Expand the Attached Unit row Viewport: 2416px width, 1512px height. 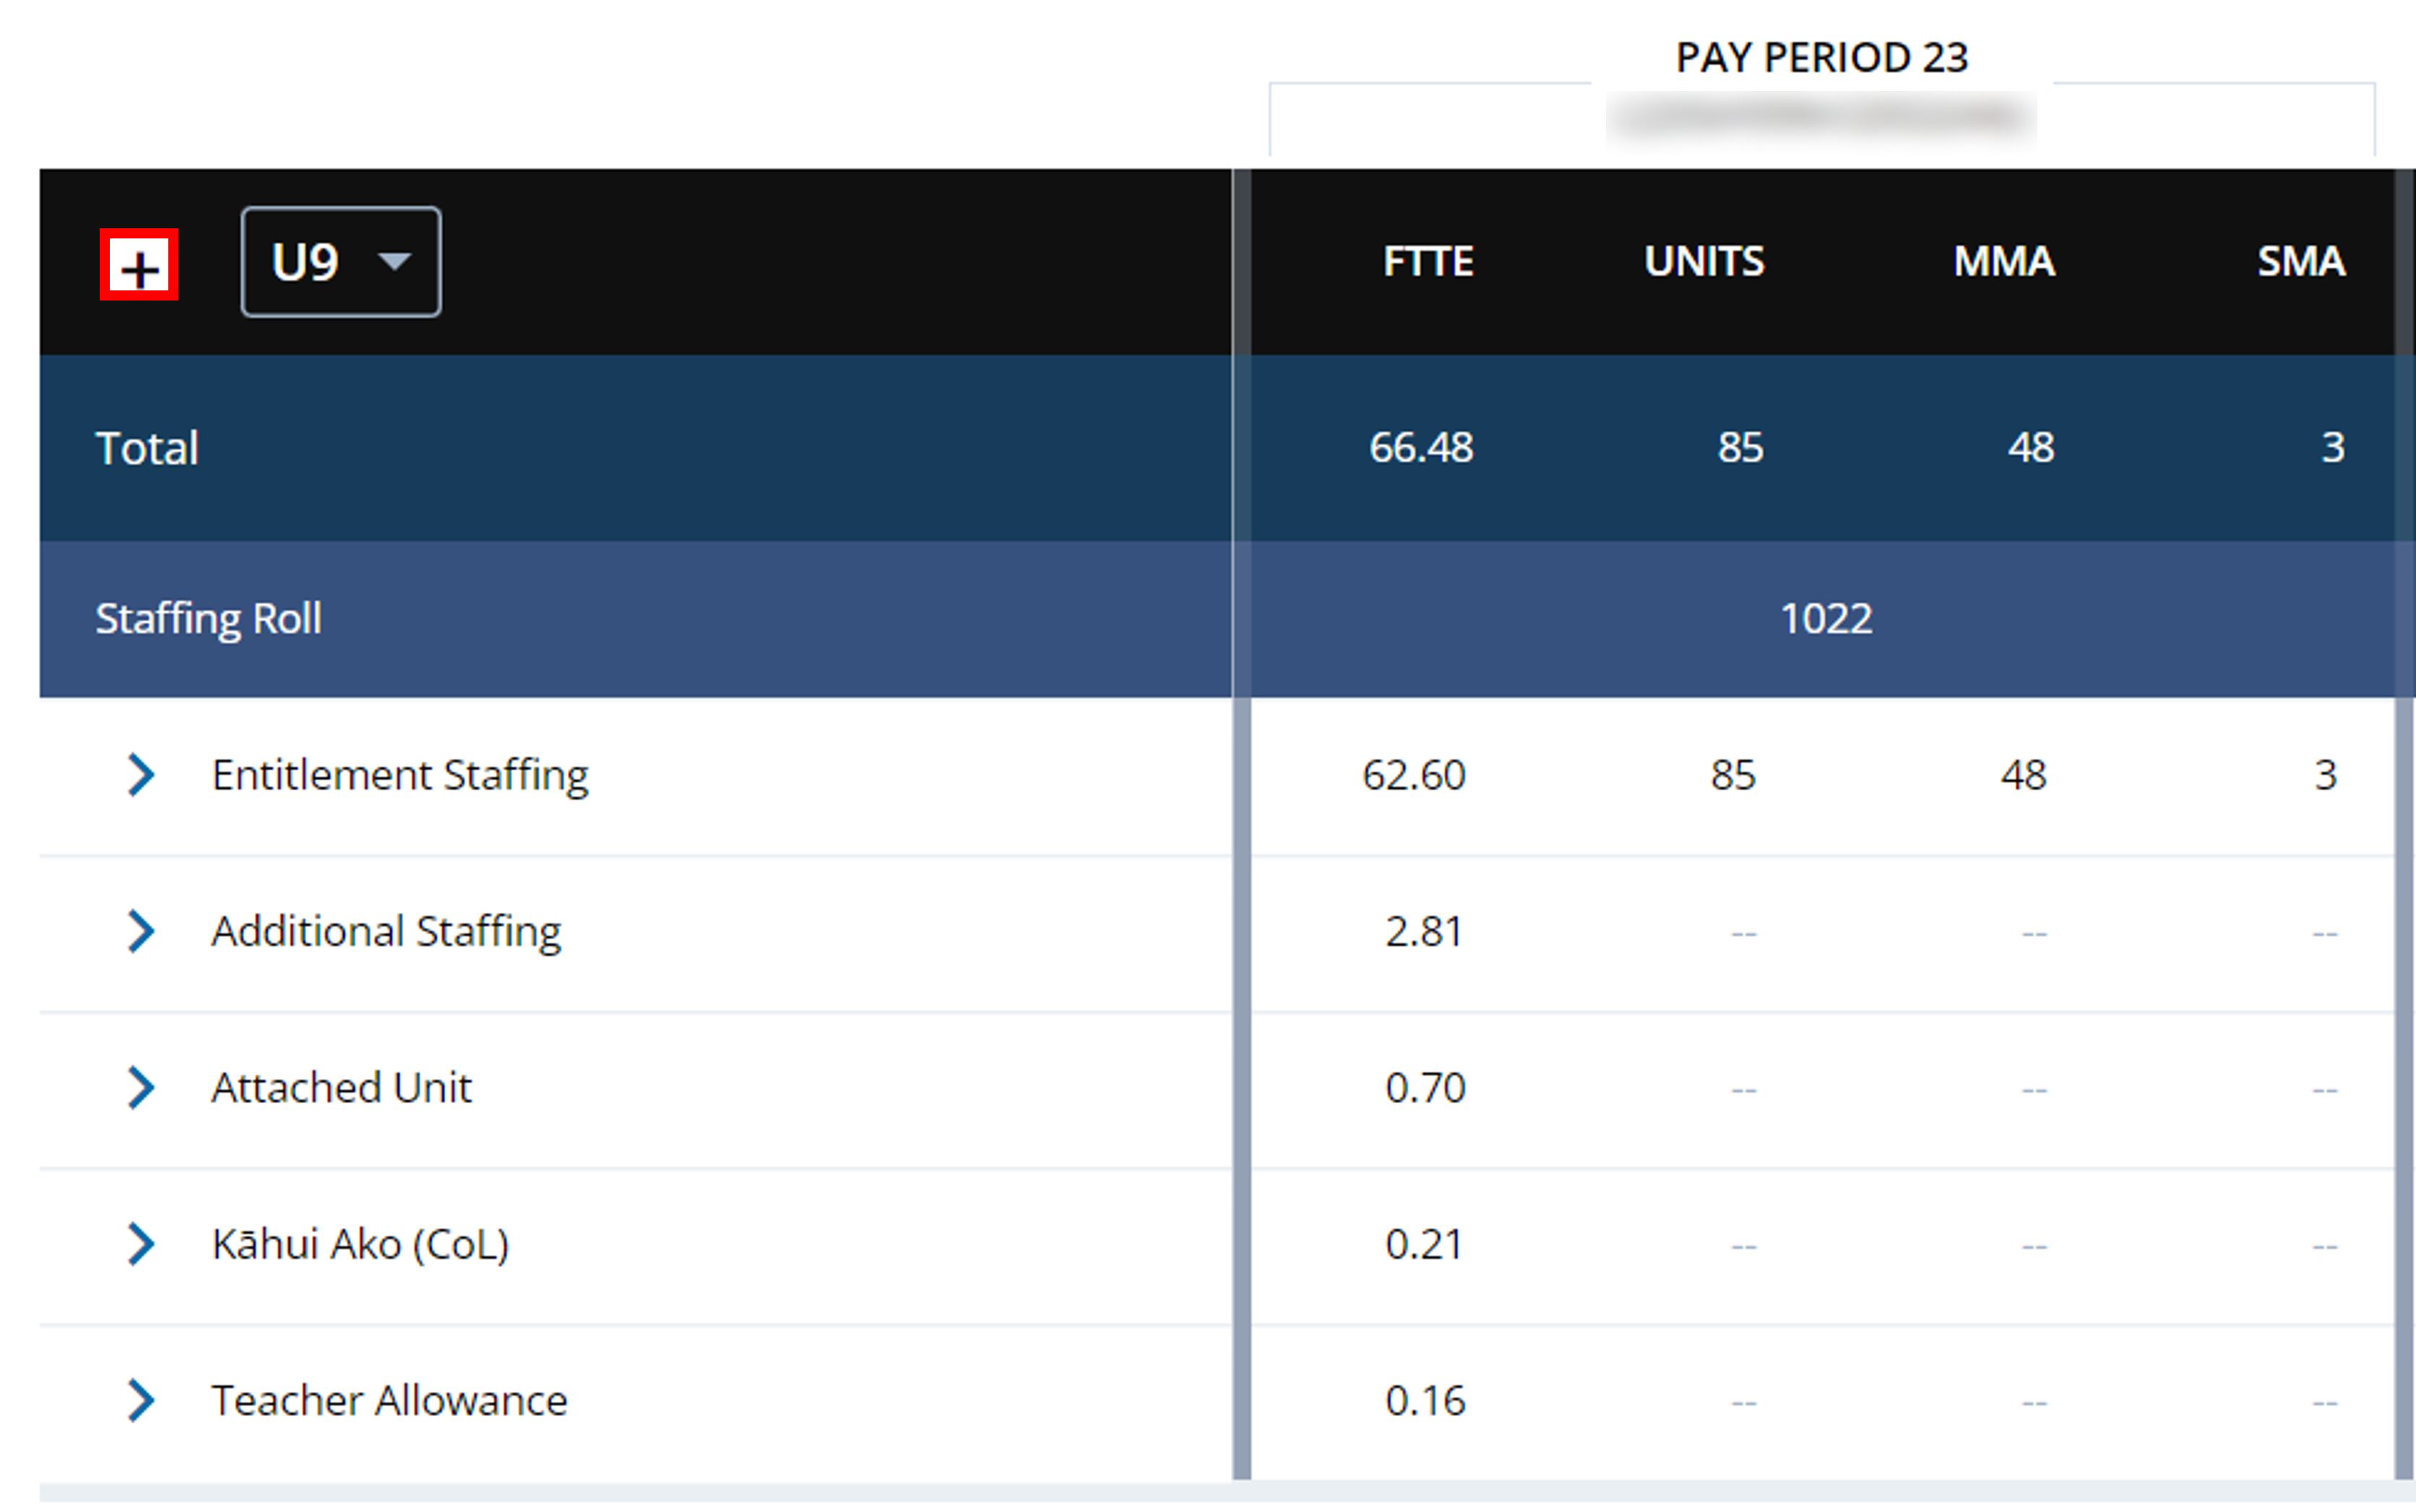click(x=141, y=1088)
